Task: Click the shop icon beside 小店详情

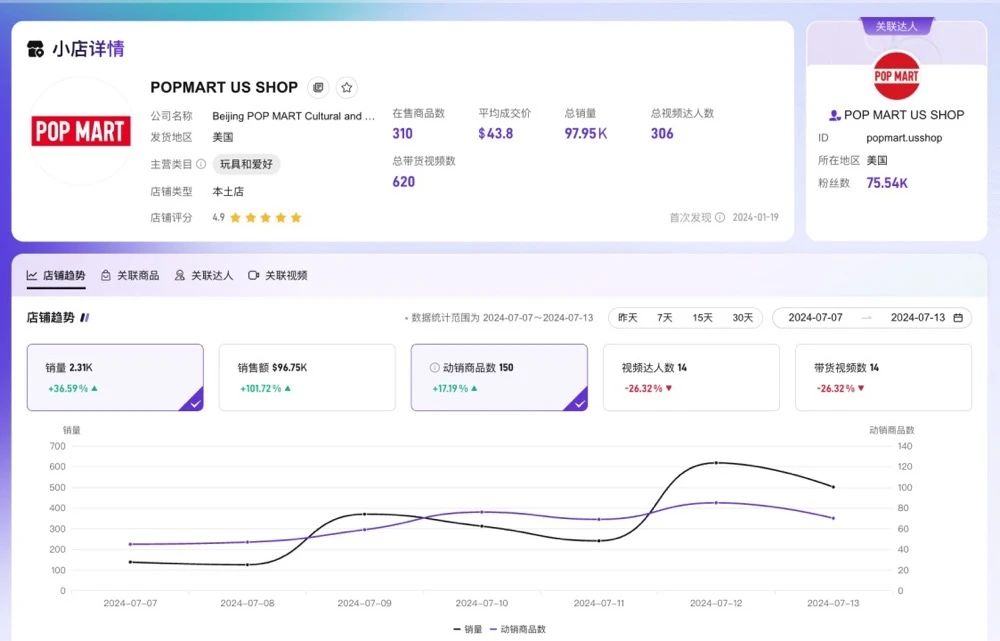Action: (36, 49)
